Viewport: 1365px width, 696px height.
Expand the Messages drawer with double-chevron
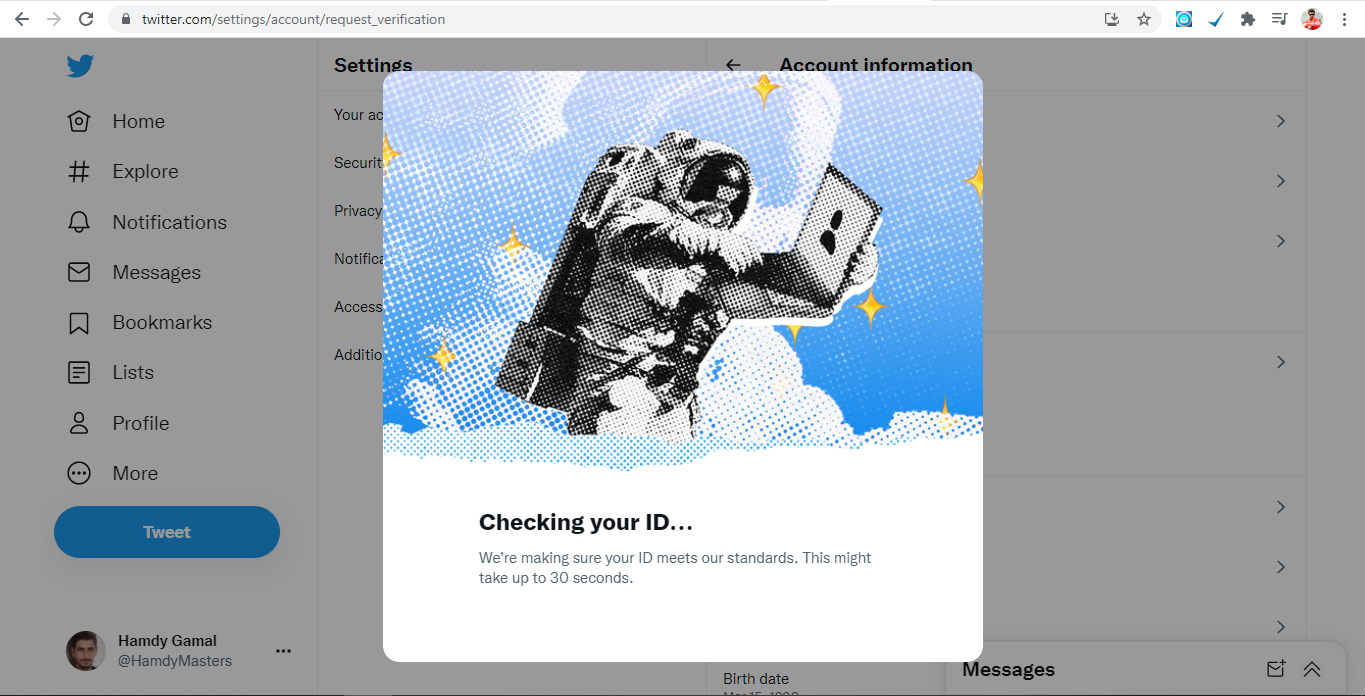(x=1312, y=669)
